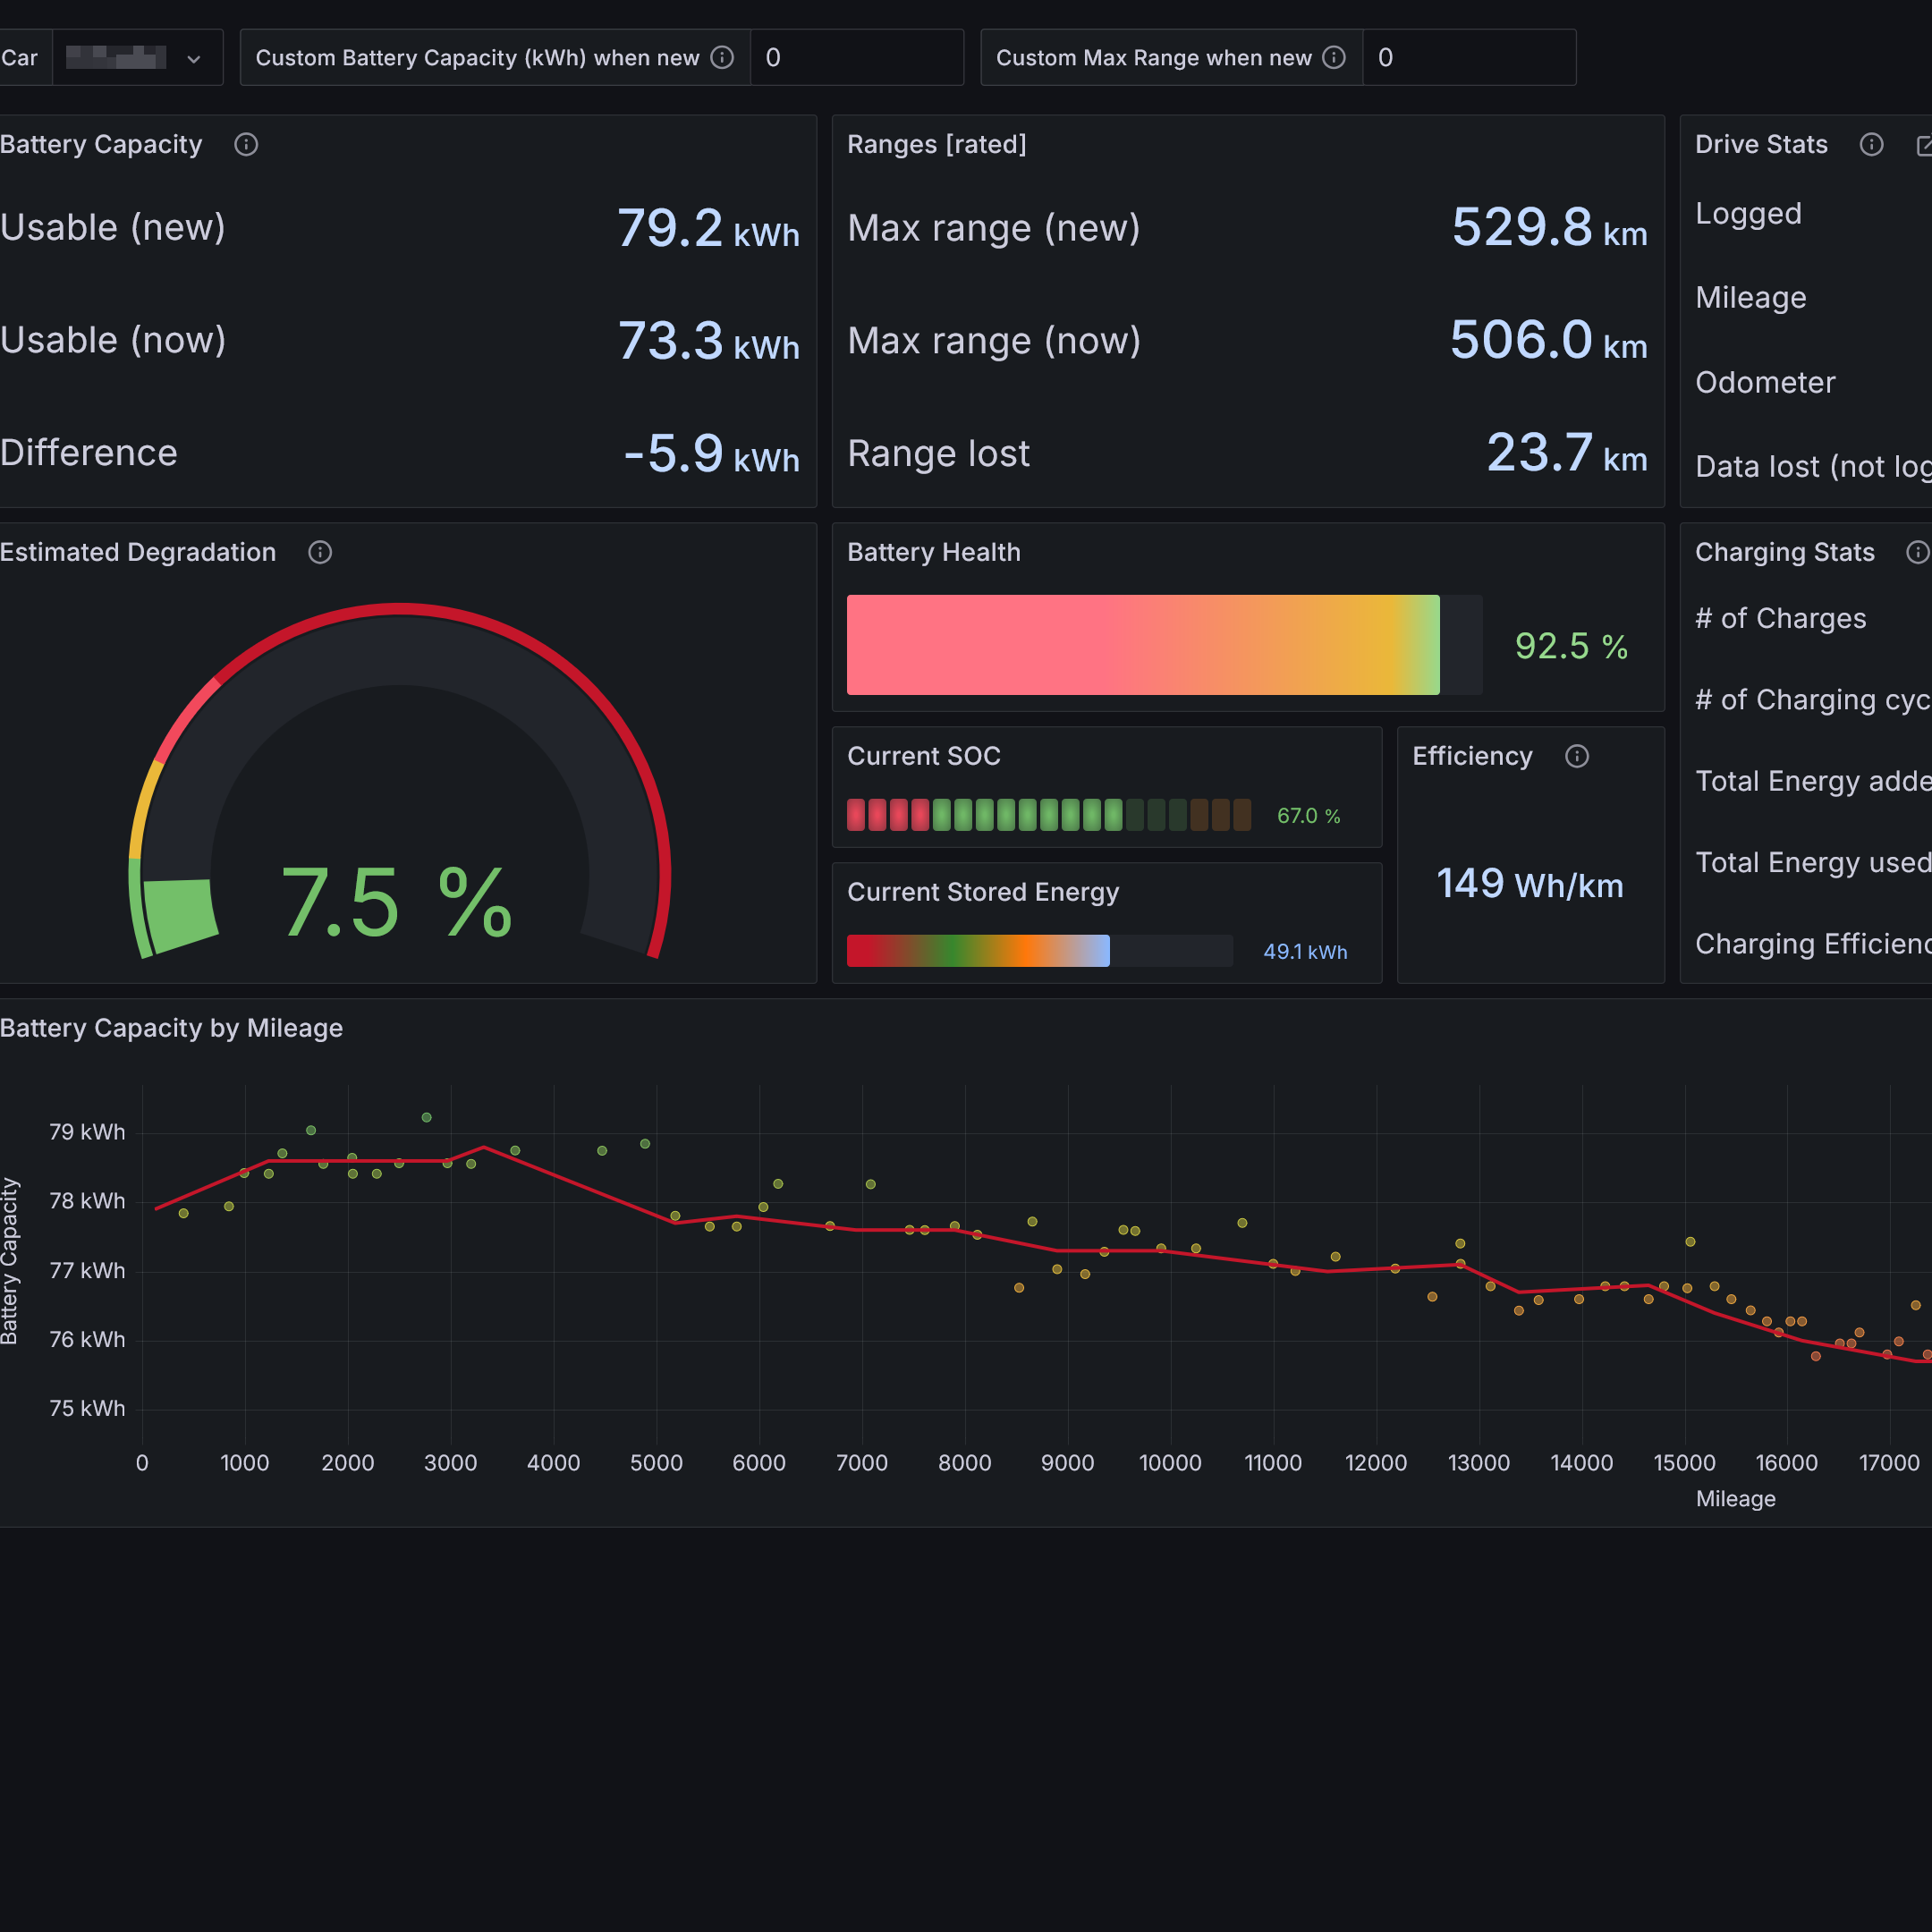Click Custom Battery Capacity input field
This screenshot has height=1932, width=1932.
(856, 58)
